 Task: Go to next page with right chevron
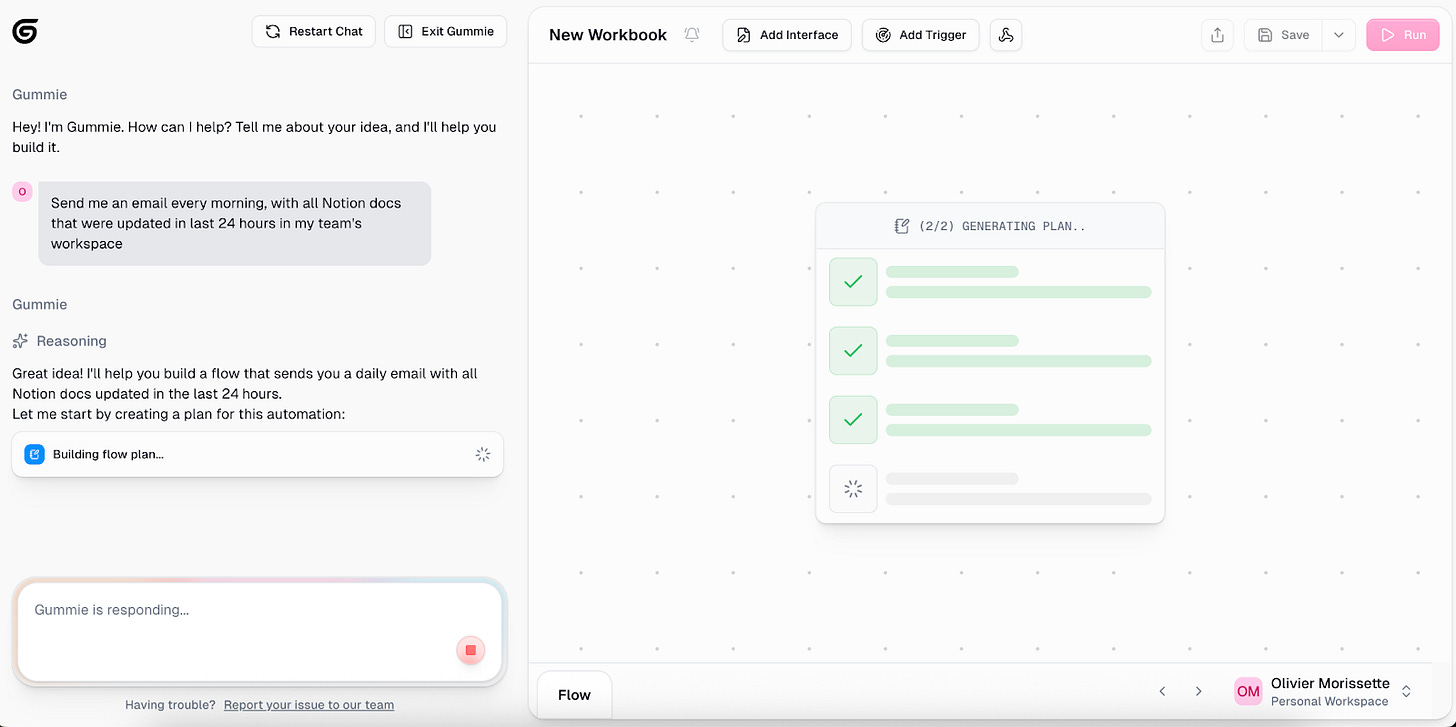tap(1198, 691)
